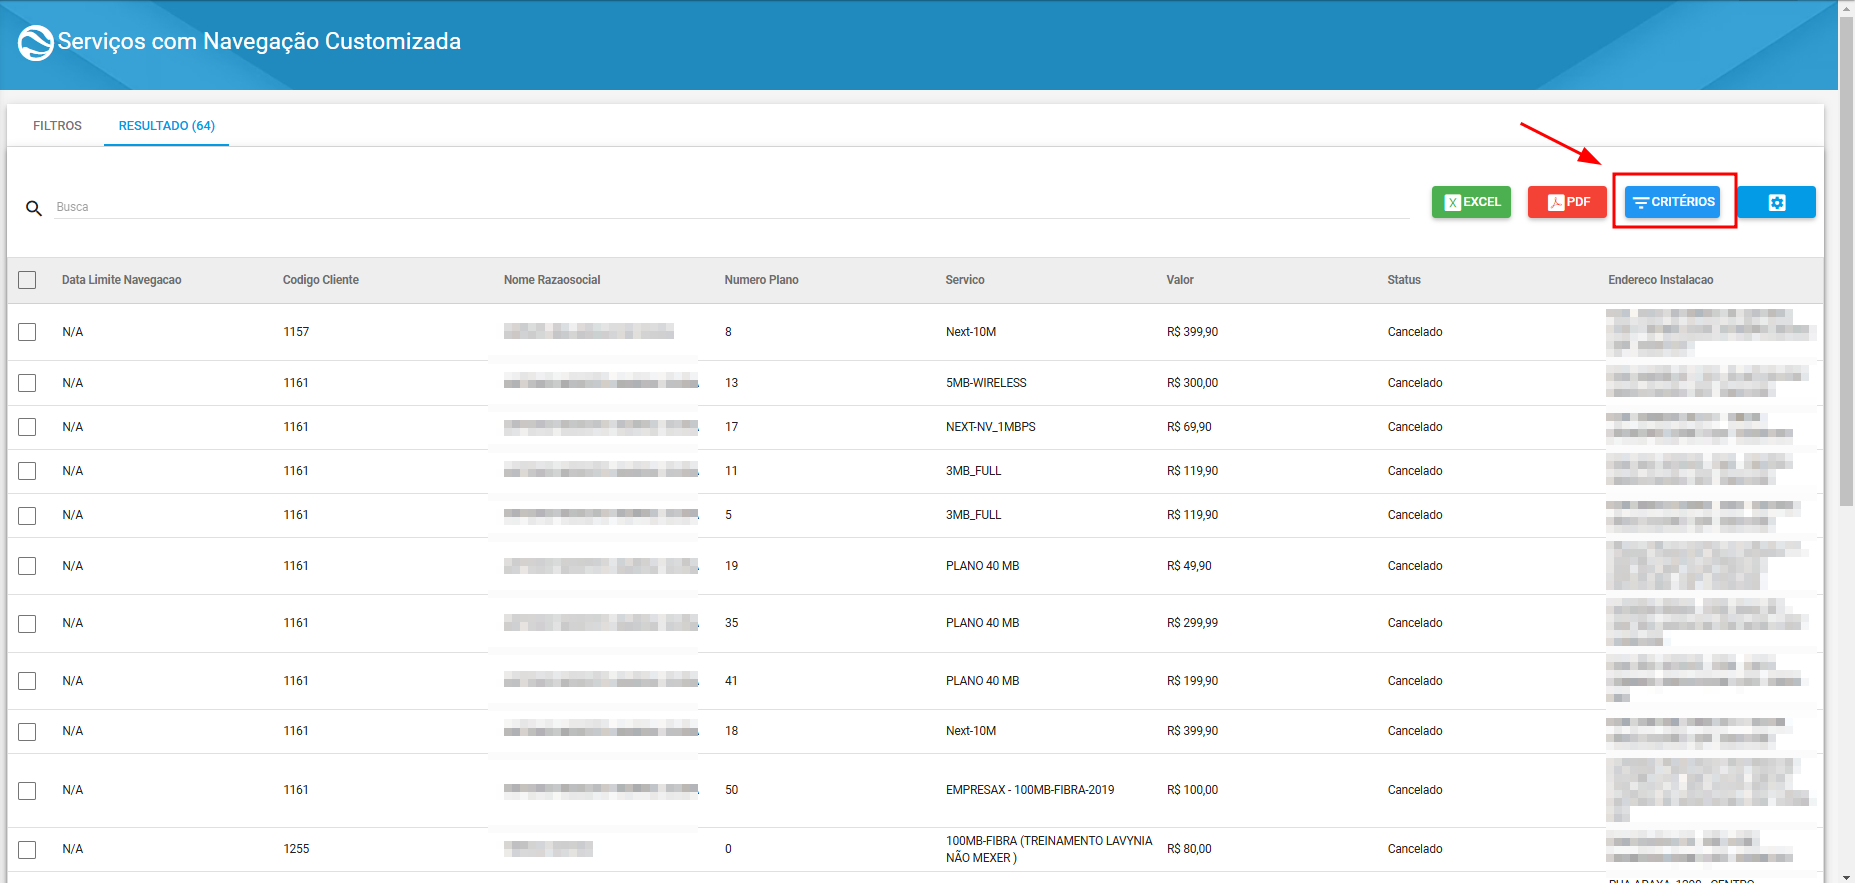Viewport: 1855px width, 883px height.
Task: Check the row with plan number 18
Action: click(27, 731)
